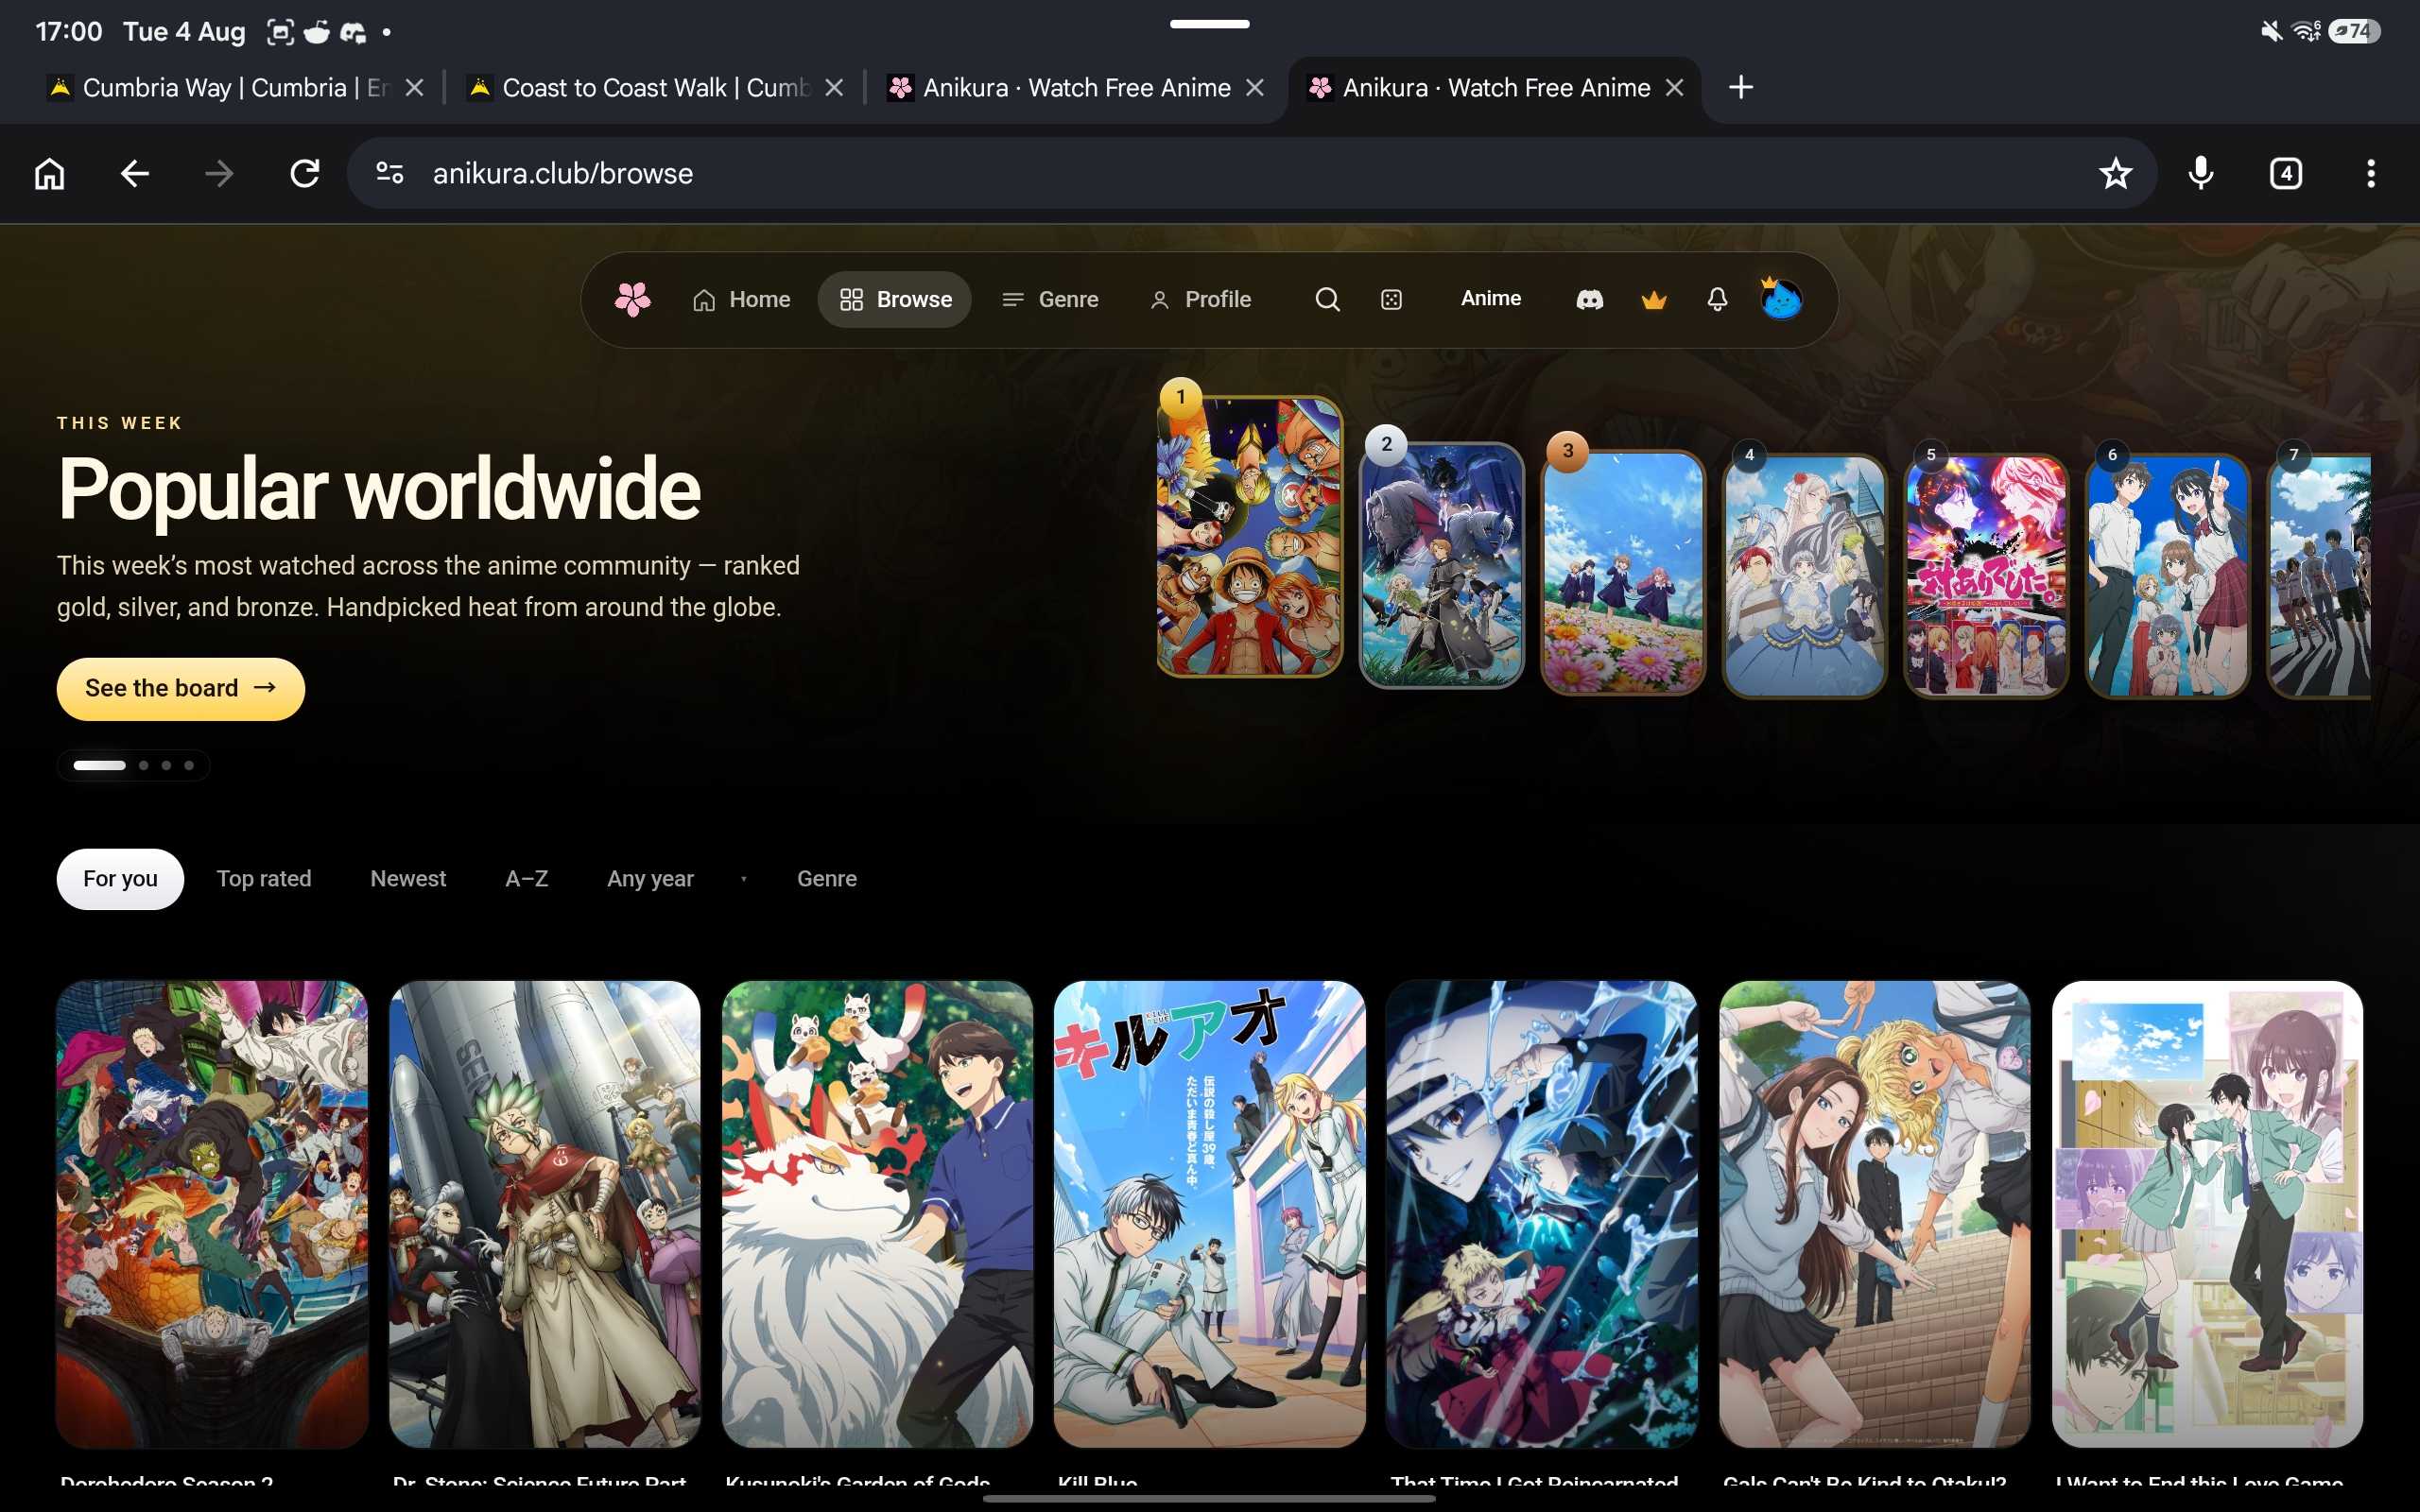Open the Anikura search icon
The image size is (2420, 1512).
1327,299
